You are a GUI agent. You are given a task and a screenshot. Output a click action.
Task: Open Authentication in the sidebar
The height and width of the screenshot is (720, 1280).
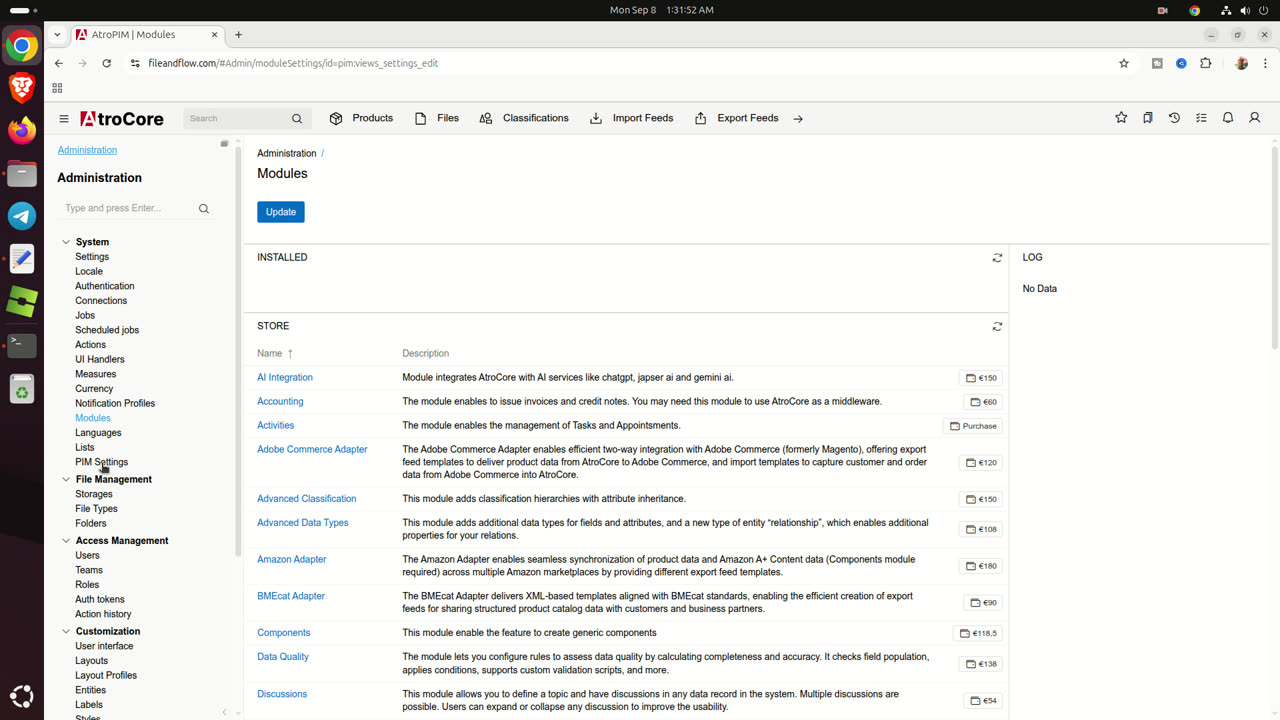point(105,286)
